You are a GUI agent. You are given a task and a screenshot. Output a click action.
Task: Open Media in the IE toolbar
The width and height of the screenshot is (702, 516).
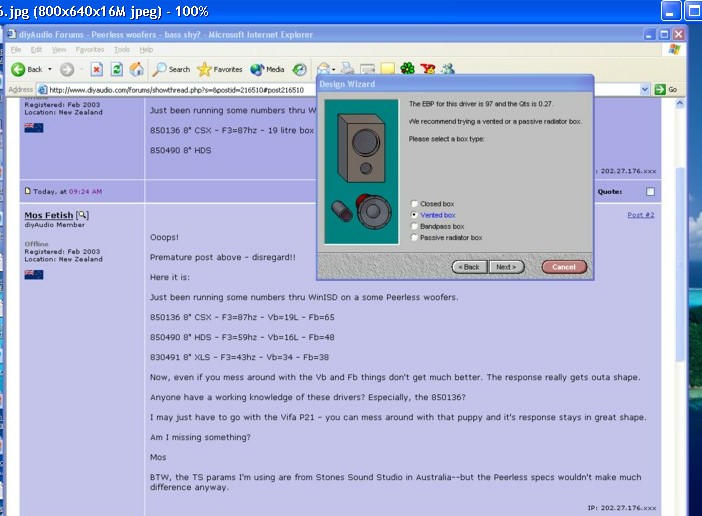pos(267,69)
